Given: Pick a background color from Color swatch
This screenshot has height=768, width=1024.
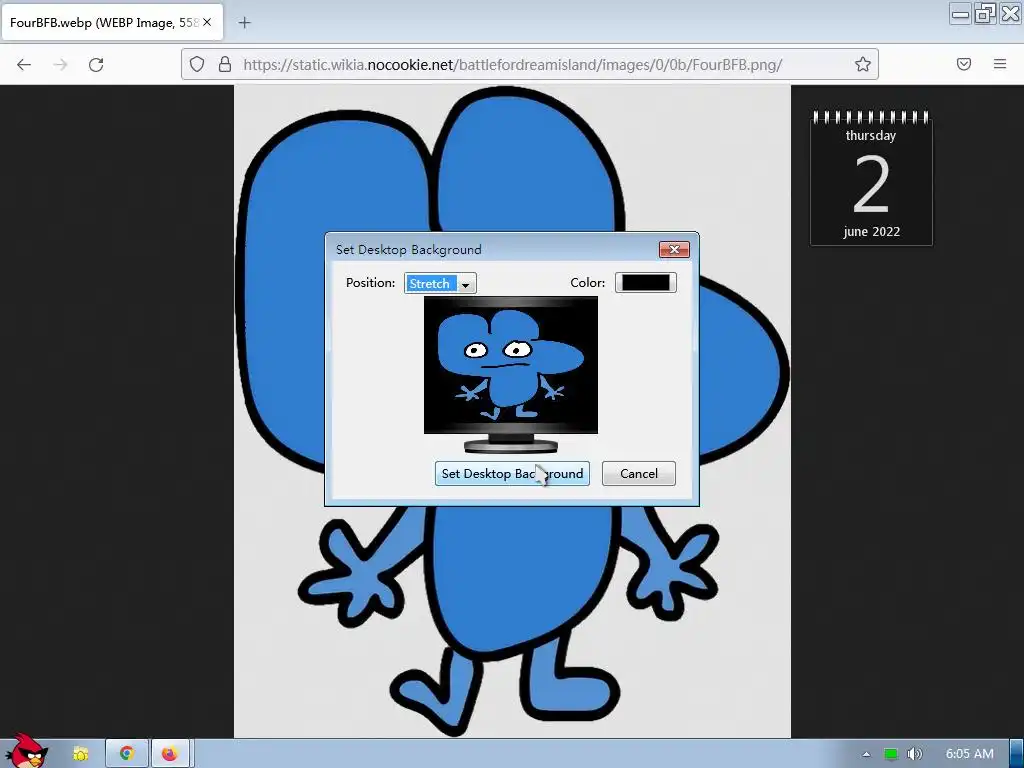Looking at the screenshot, I should point(645,283).
